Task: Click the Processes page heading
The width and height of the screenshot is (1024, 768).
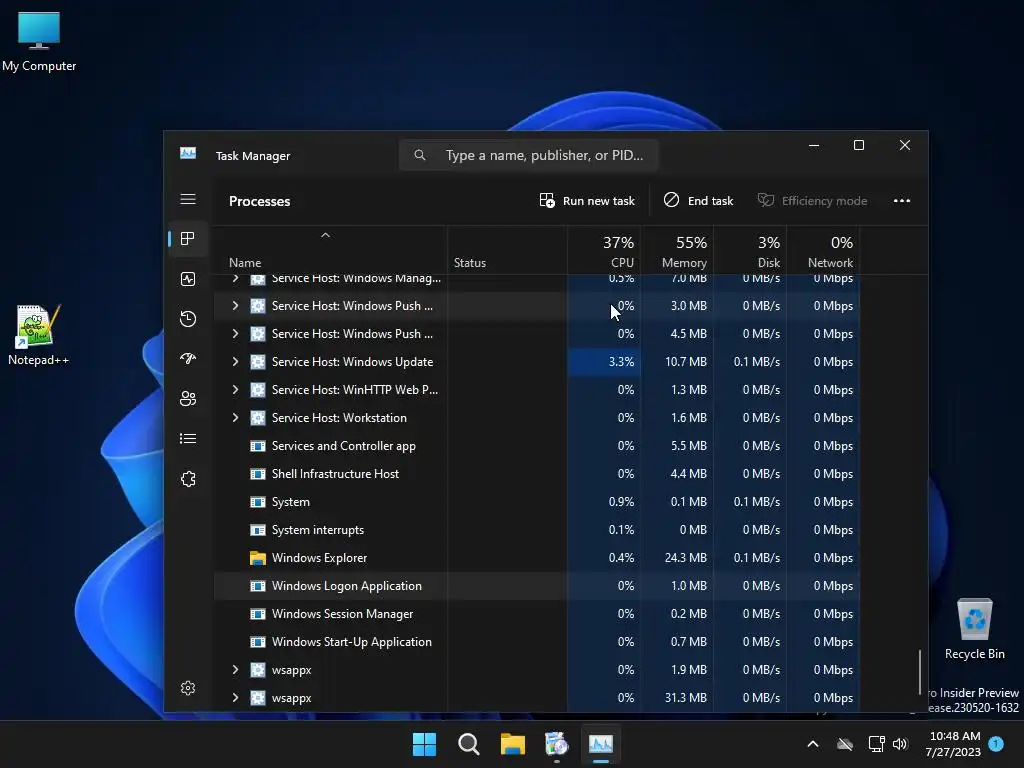Action: [259, 201]
